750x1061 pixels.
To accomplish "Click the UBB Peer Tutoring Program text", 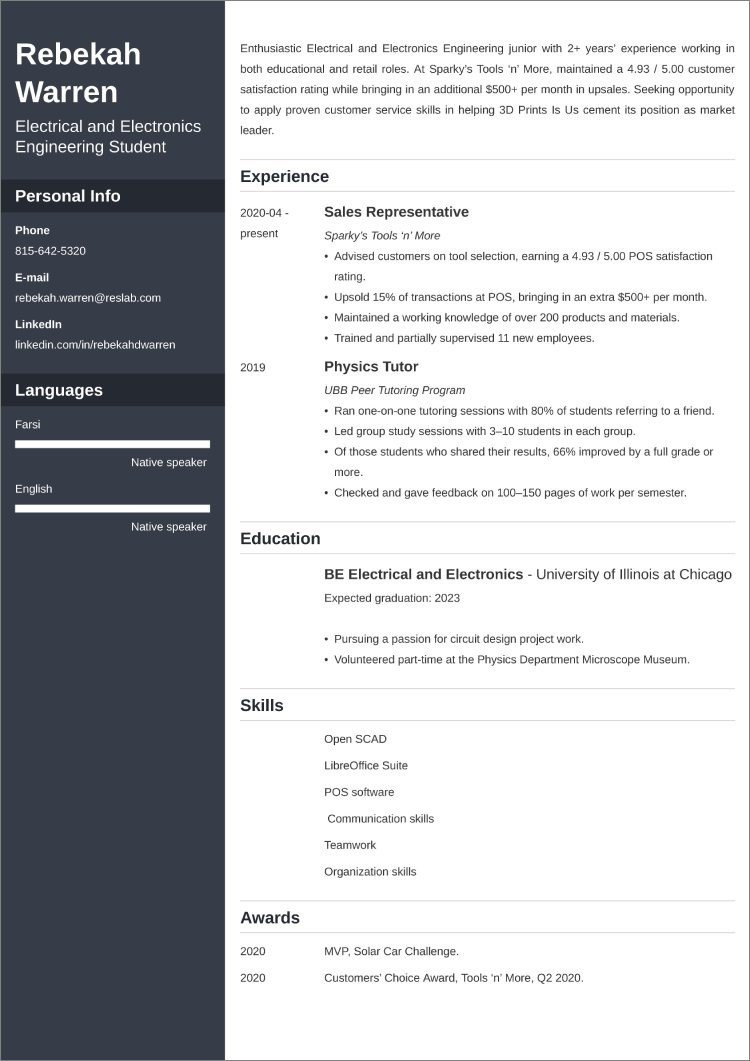I will click(394, 390).
